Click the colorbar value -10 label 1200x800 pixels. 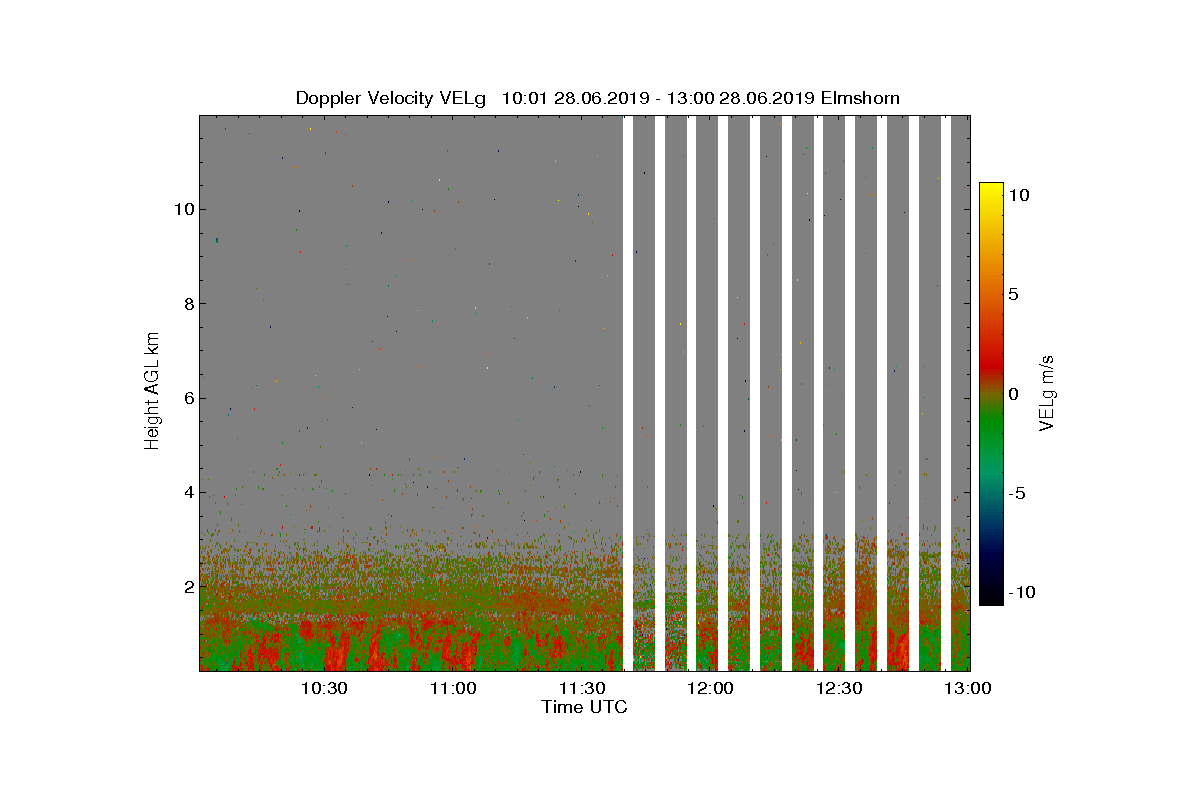[1022, 593]
